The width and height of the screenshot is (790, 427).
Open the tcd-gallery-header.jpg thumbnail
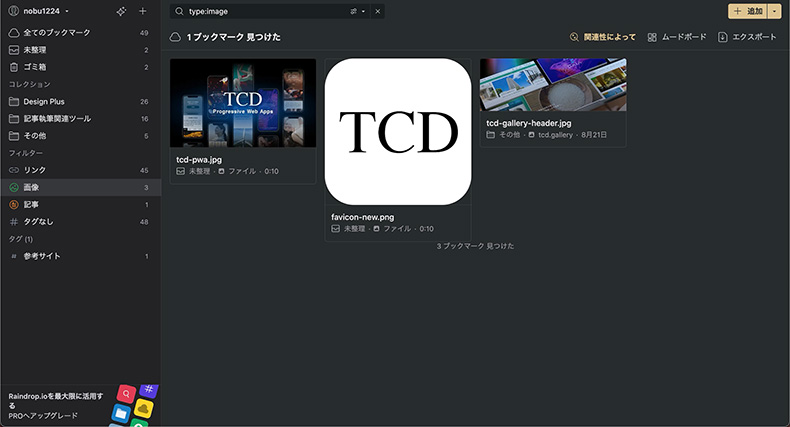tap(553, 85)
